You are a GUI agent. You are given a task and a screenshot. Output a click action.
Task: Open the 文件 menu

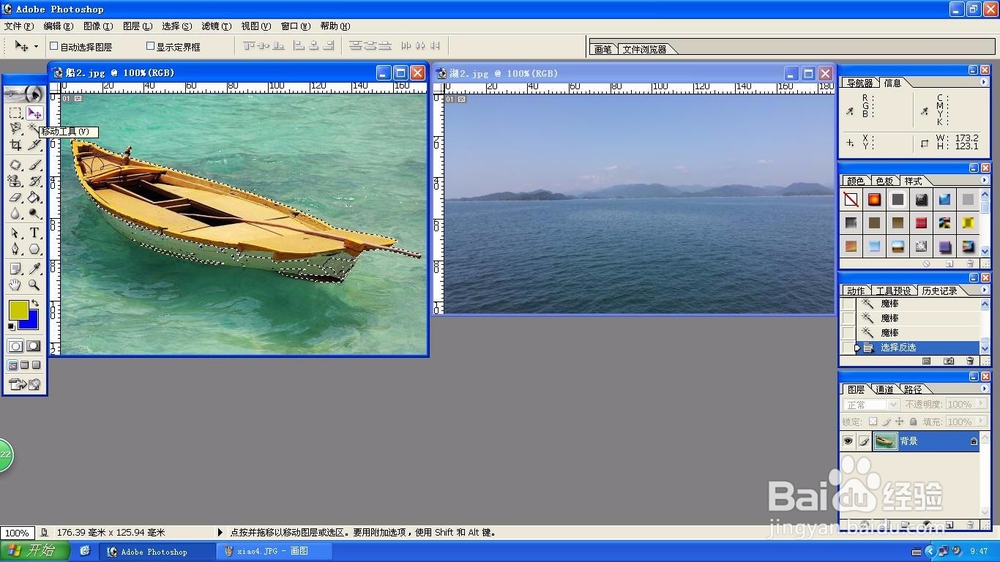(18, 26)
